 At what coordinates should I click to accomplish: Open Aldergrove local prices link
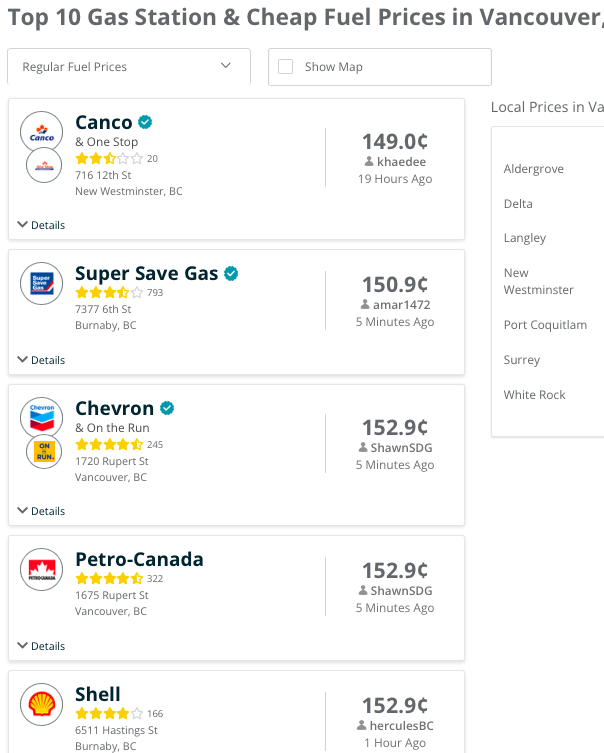pyautogui.click(x=534, y=169)
